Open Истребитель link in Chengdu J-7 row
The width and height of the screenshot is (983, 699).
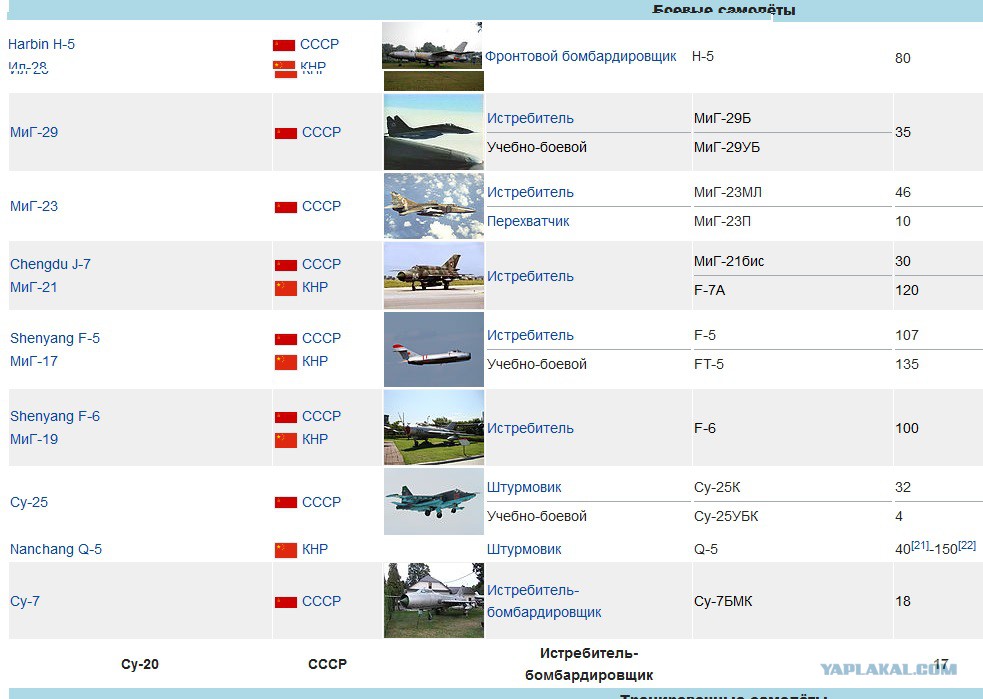tap(530, 276)
